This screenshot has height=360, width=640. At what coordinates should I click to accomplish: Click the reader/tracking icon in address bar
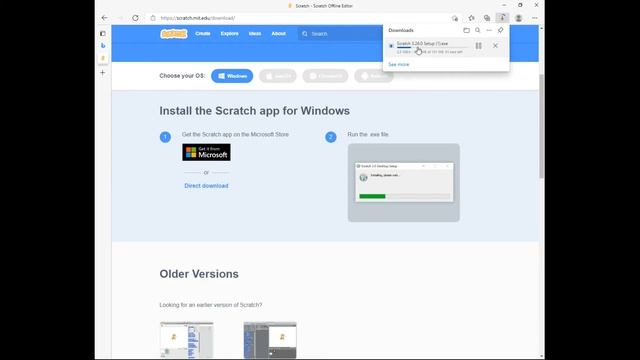pos(455,18)
